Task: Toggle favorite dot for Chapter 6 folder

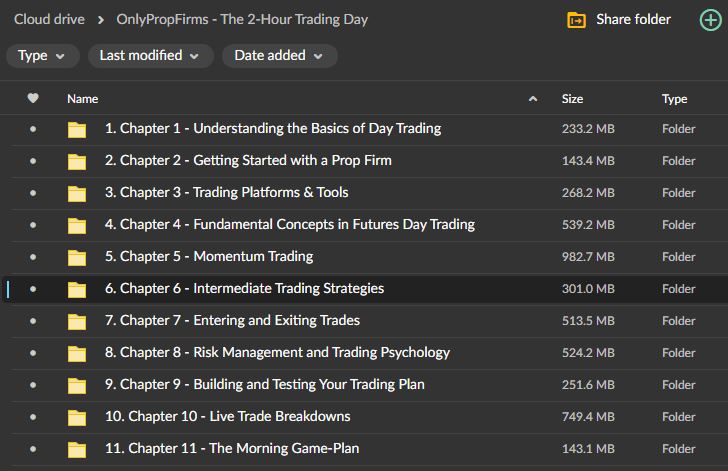Action: tap(33, 289)
